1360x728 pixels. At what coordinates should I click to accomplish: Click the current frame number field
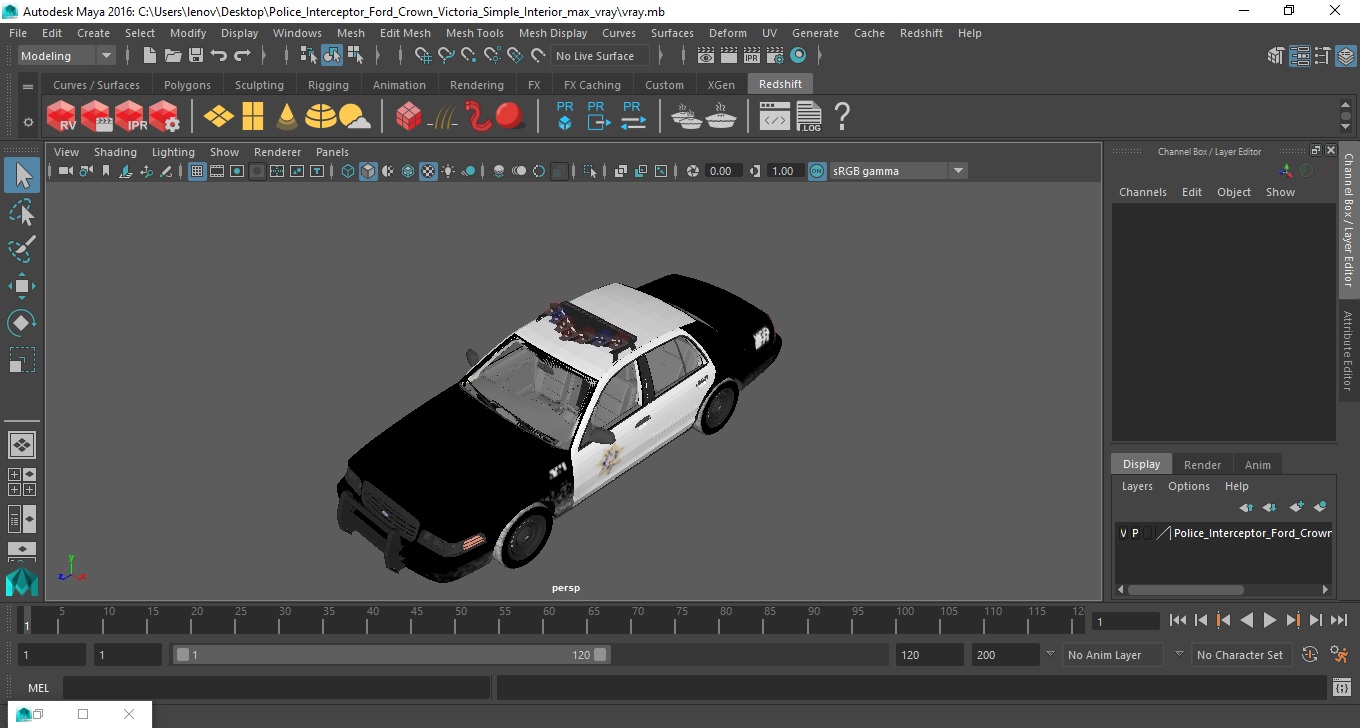[x=1125, y=621]
